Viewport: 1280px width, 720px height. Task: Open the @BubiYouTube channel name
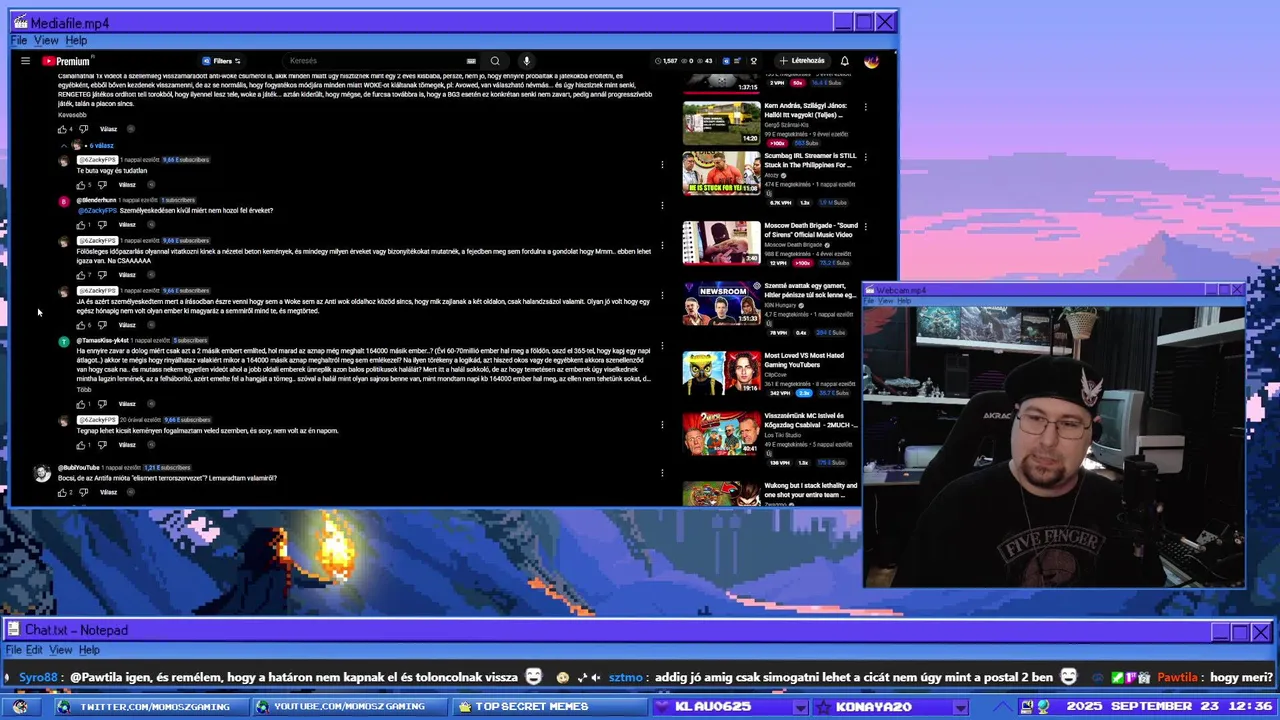(79, 467)
